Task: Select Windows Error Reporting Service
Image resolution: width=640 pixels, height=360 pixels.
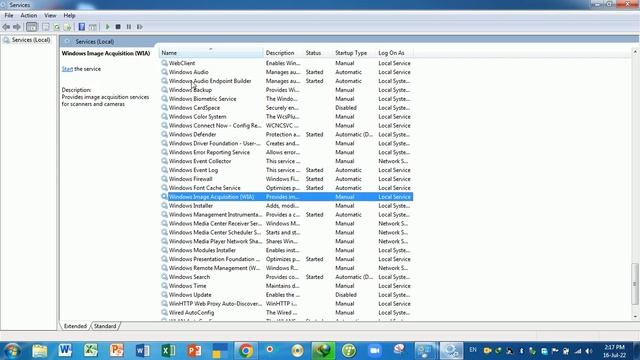Action: [286, 152]
